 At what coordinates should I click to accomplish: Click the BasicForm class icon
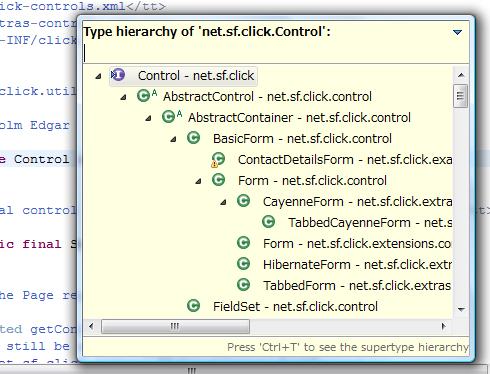click(x=193, y=138)
